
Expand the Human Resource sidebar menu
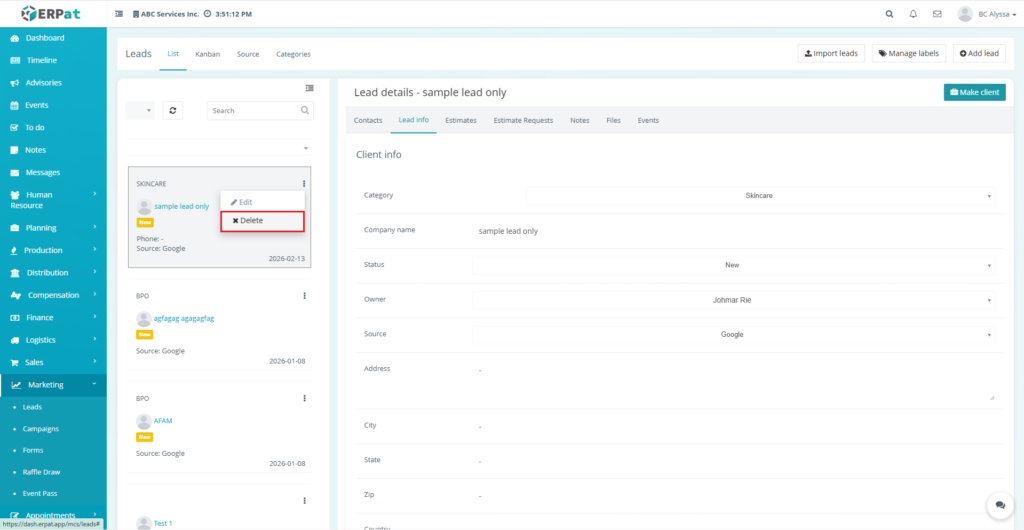click(53, 200)
